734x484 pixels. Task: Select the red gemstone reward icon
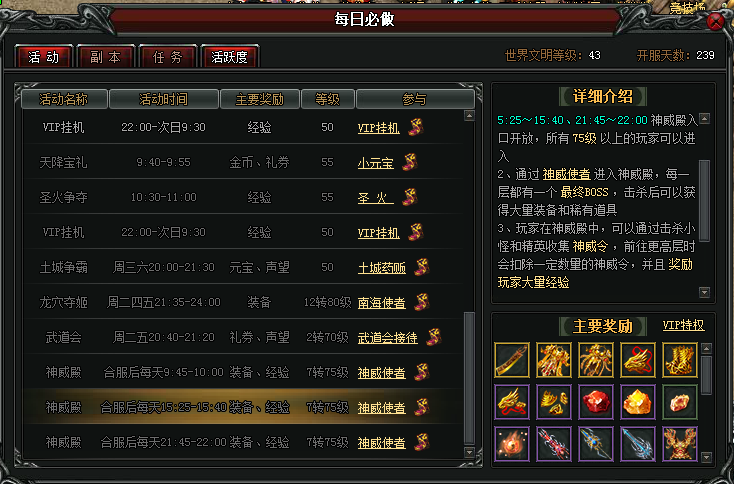click(x=595, y=402)
